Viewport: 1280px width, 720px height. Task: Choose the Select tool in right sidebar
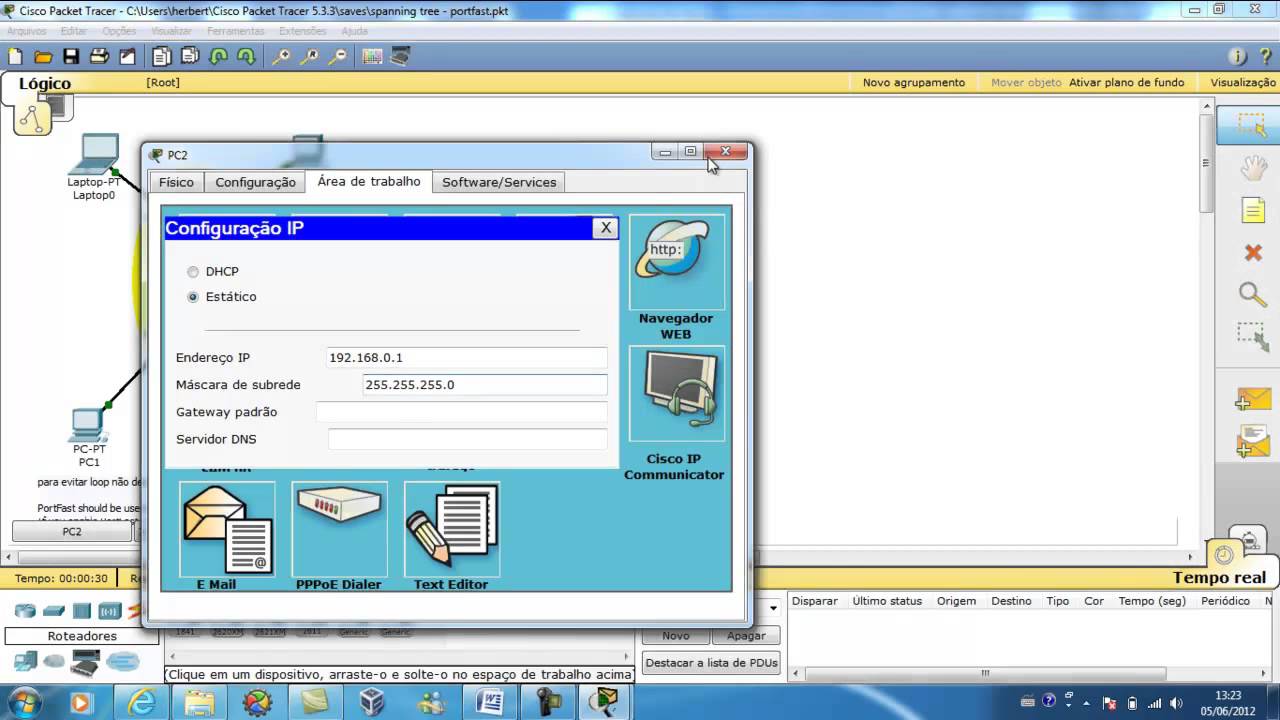coord(1252,125)
